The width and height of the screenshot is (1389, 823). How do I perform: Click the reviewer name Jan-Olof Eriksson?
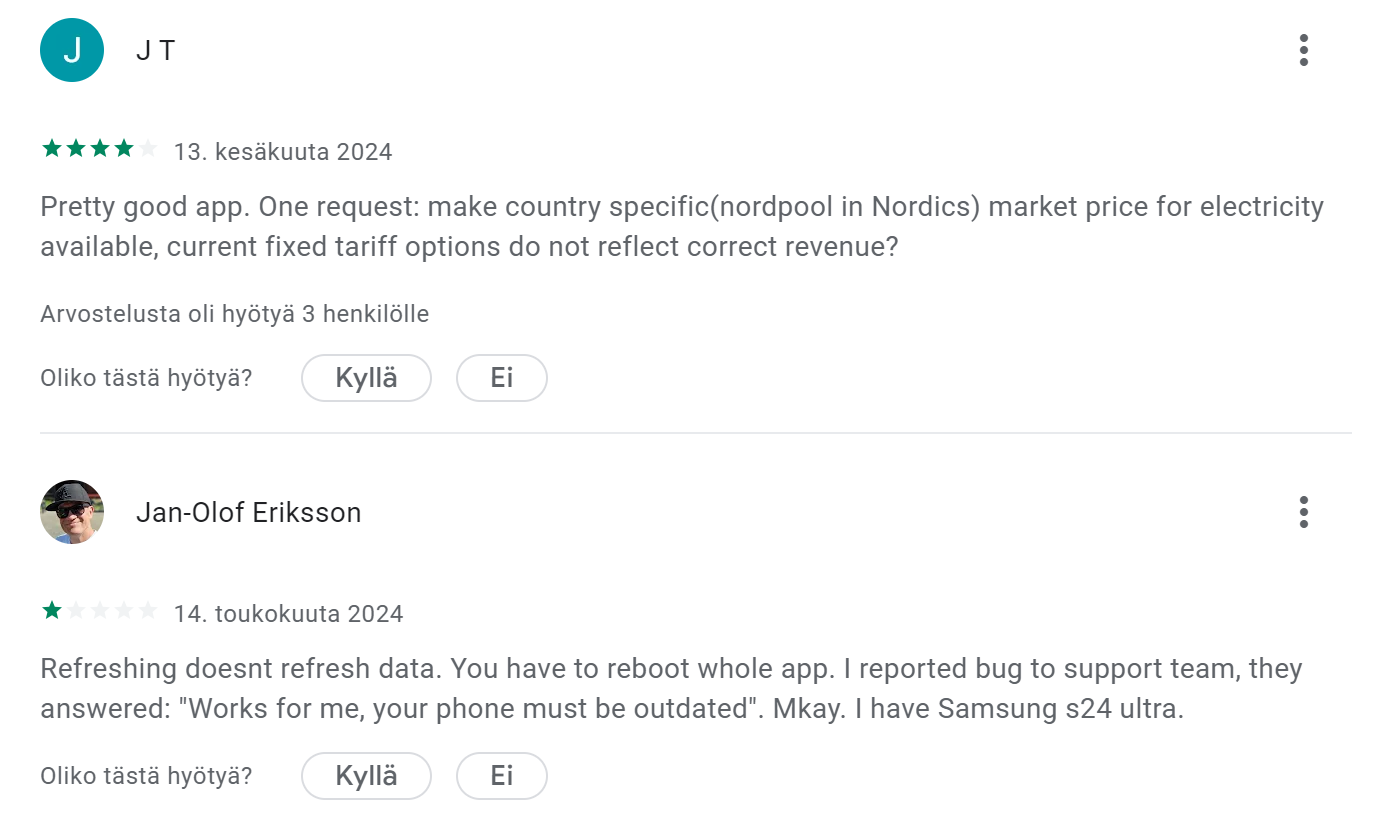click(248, 513)
